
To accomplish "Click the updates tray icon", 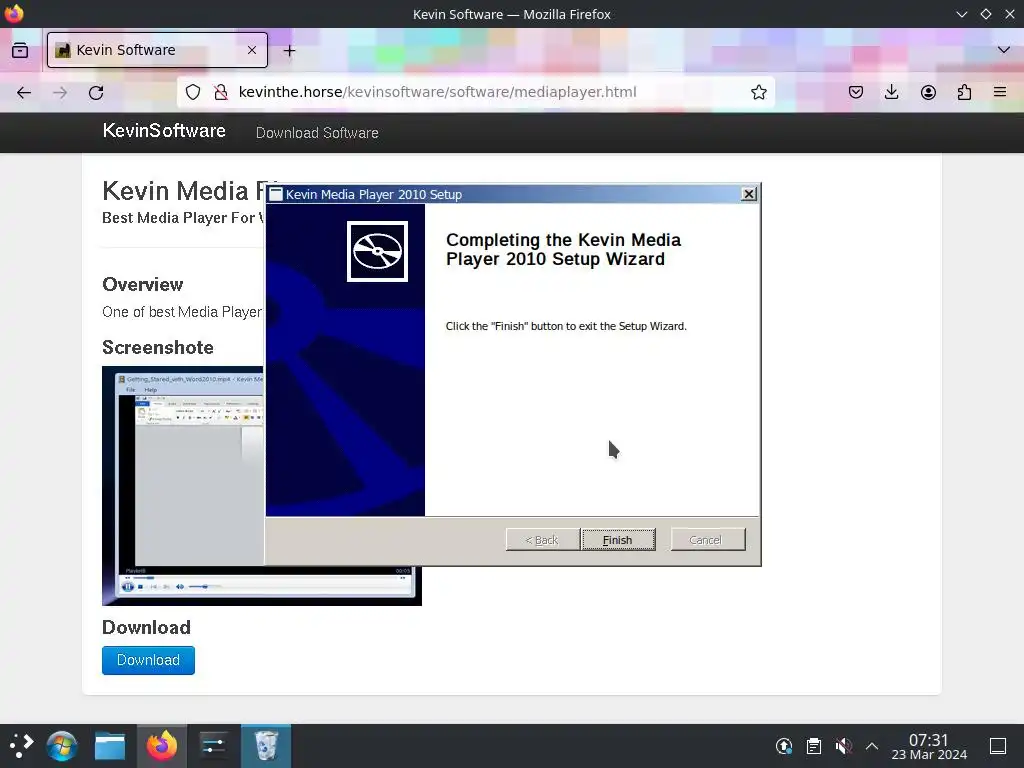I will [784, 746].
